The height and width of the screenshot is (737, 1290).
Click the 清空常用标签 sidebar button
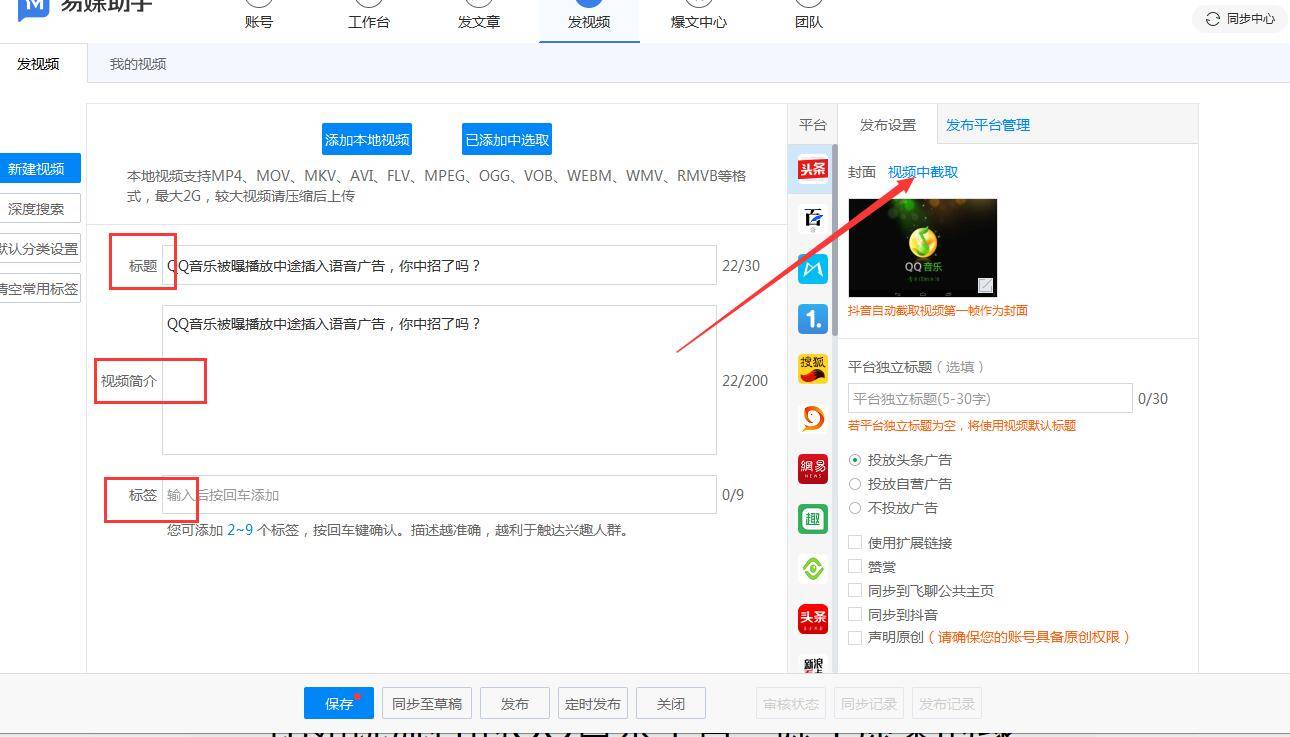(x=39, y=289)
